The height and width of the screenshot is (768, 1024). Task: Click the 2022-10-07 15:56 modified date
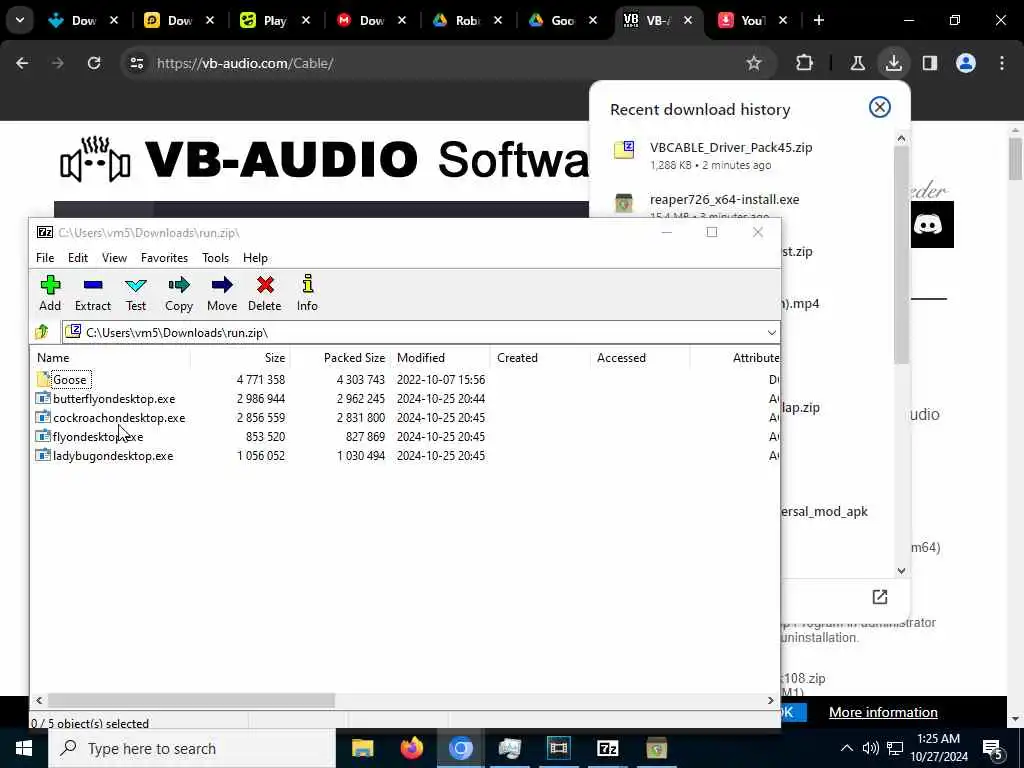point(441,379)
